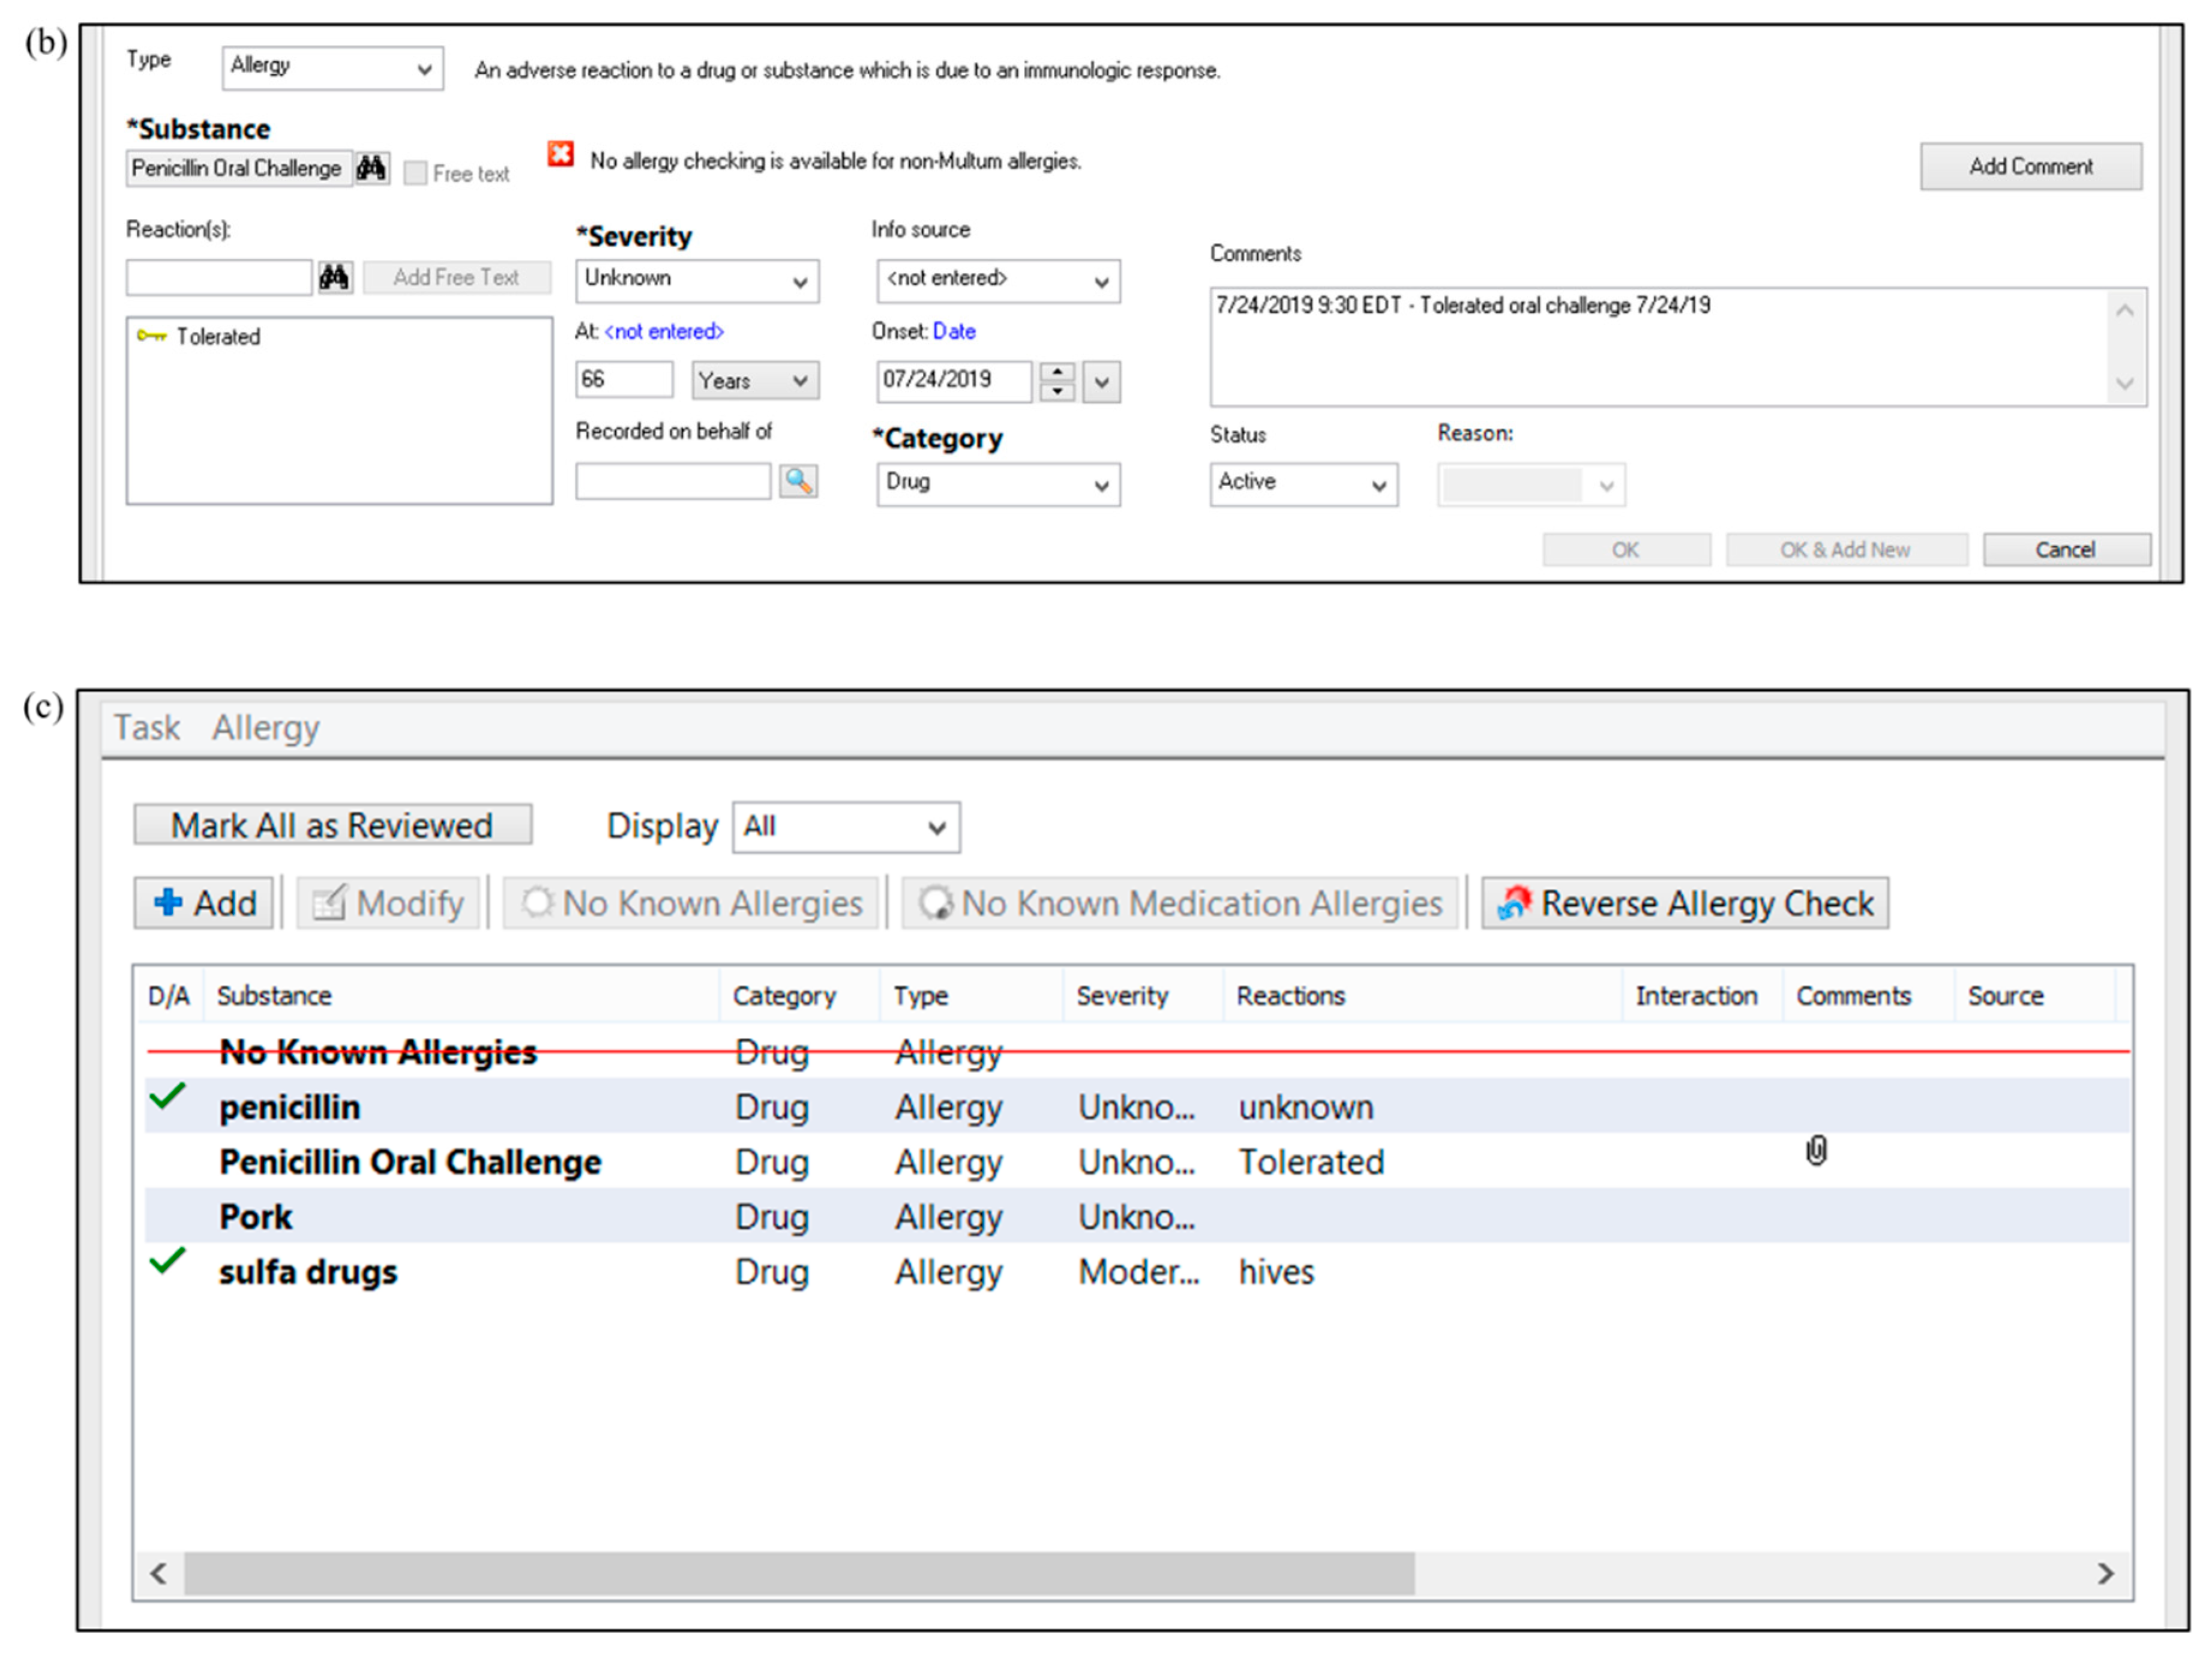The height and width of the screenshot is (1653, 2212).
Task: Click the Recorded on behalf of magnifier icon
Action: pos(798,482)
